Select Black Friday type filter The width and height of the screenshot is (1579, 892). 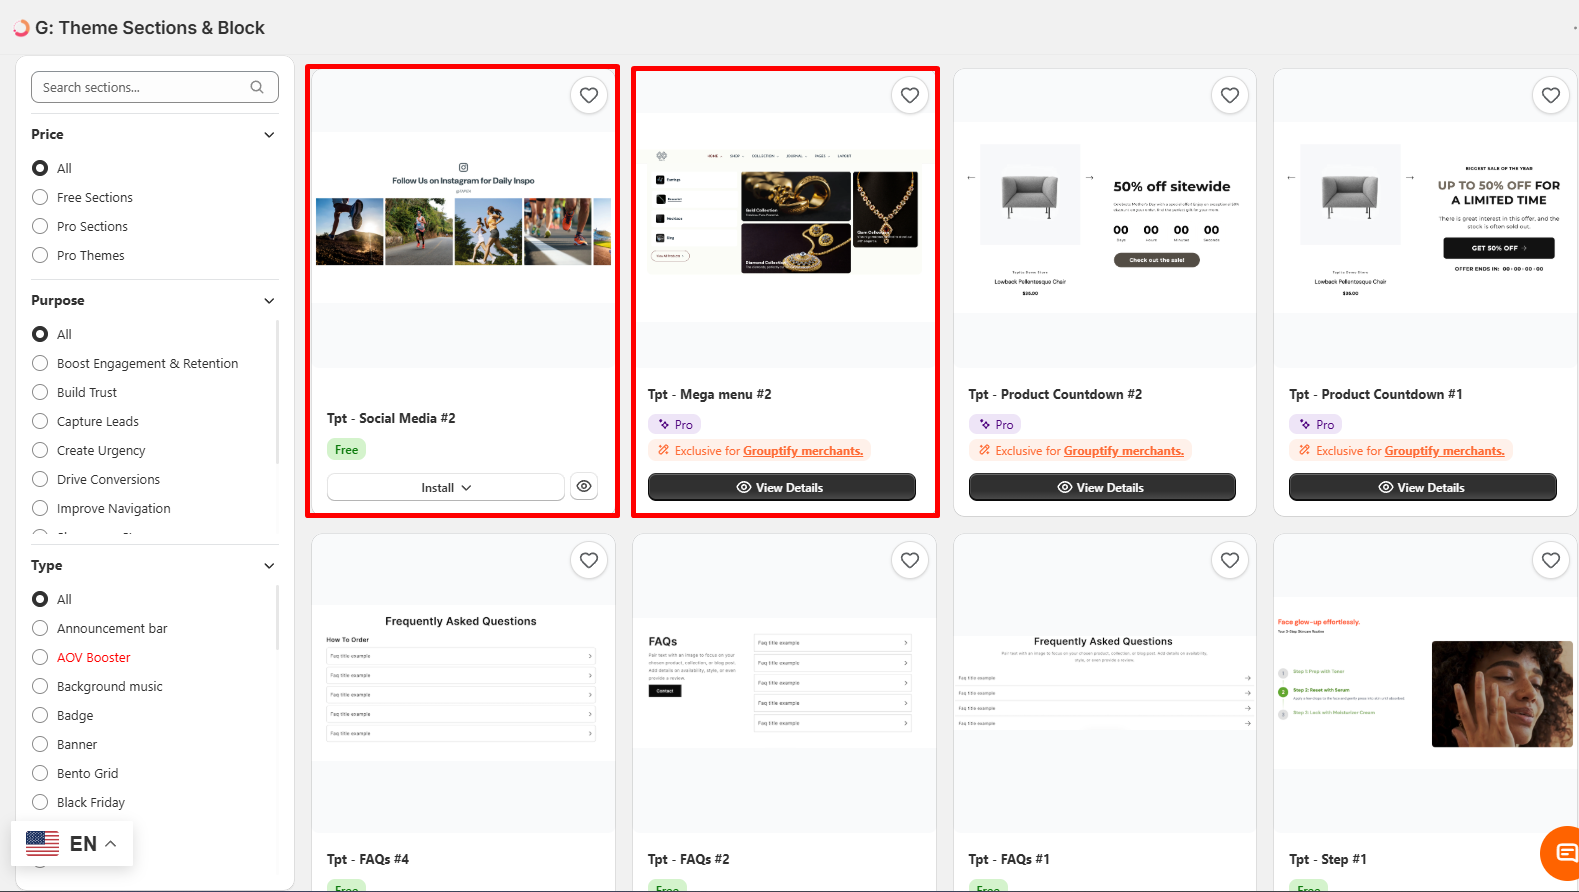[40, 802]
